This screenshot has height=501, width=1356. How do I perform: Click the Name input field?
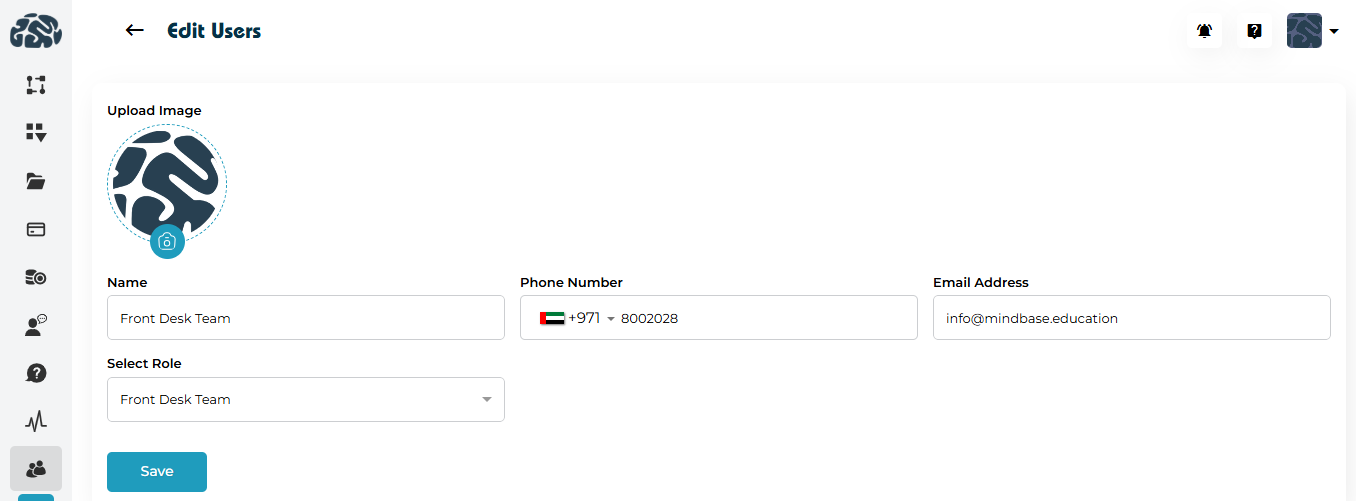click(x=305, y=318)
